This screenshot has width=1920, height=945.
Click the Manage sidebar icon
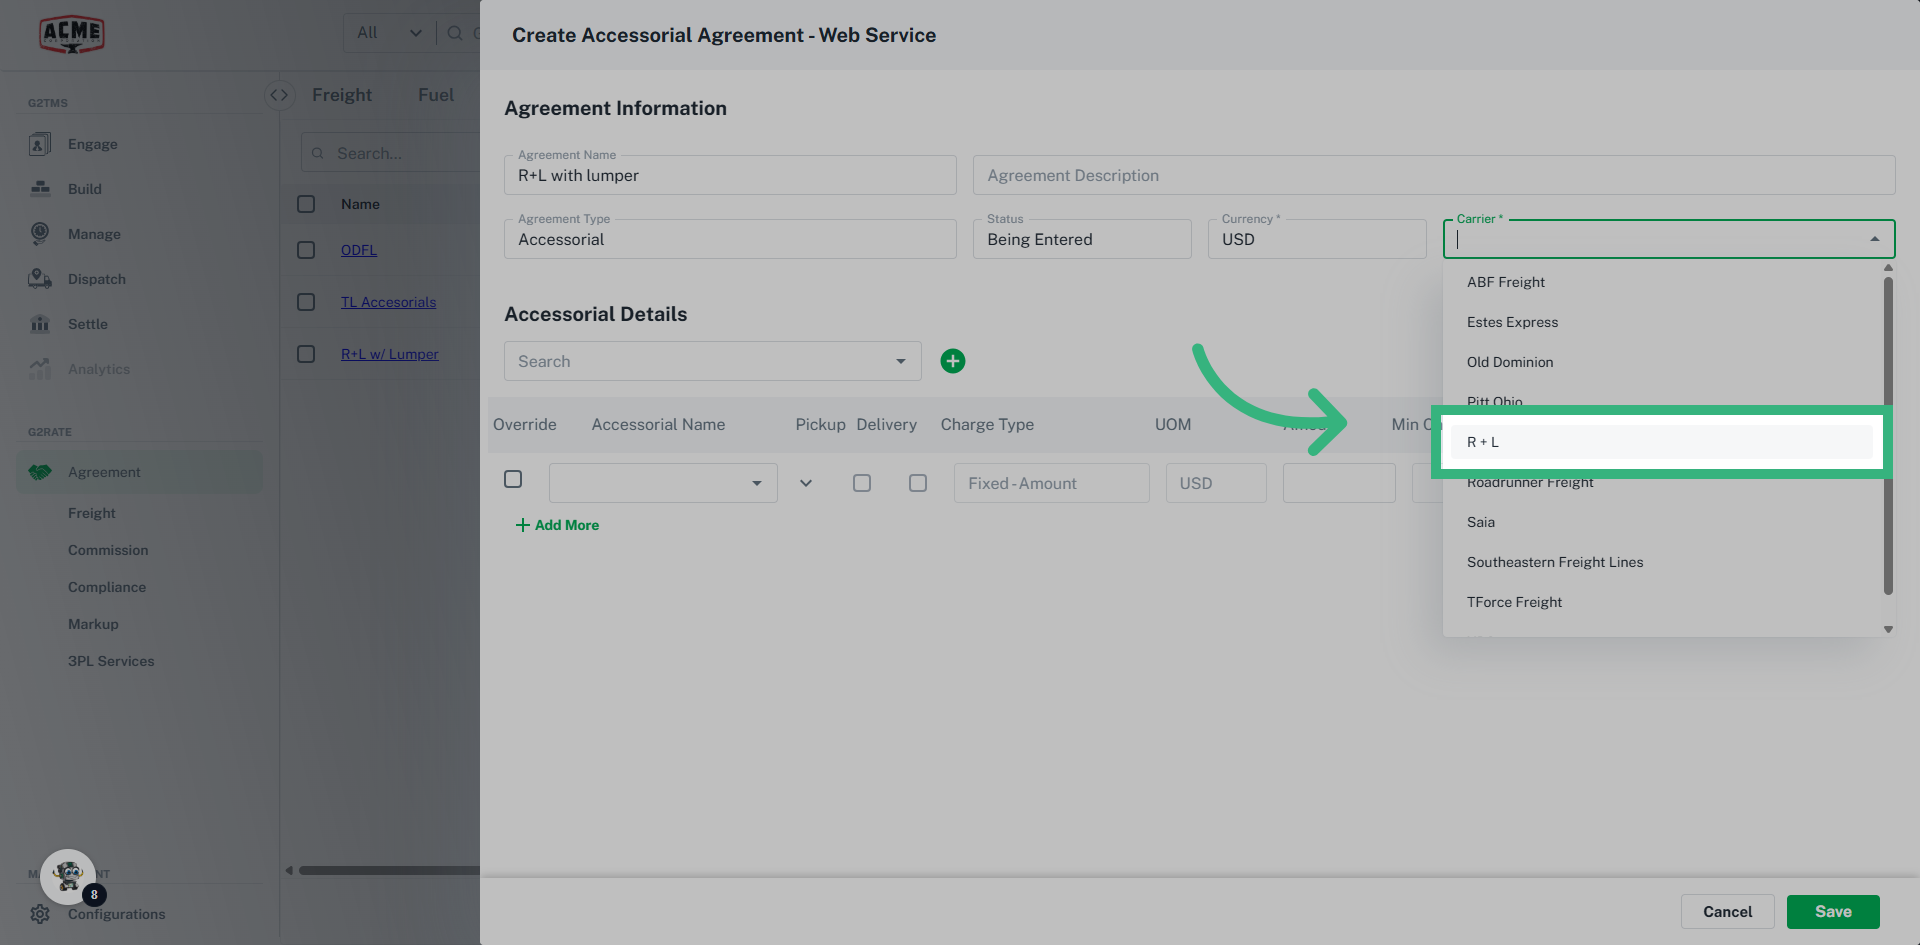coord(39,233)
